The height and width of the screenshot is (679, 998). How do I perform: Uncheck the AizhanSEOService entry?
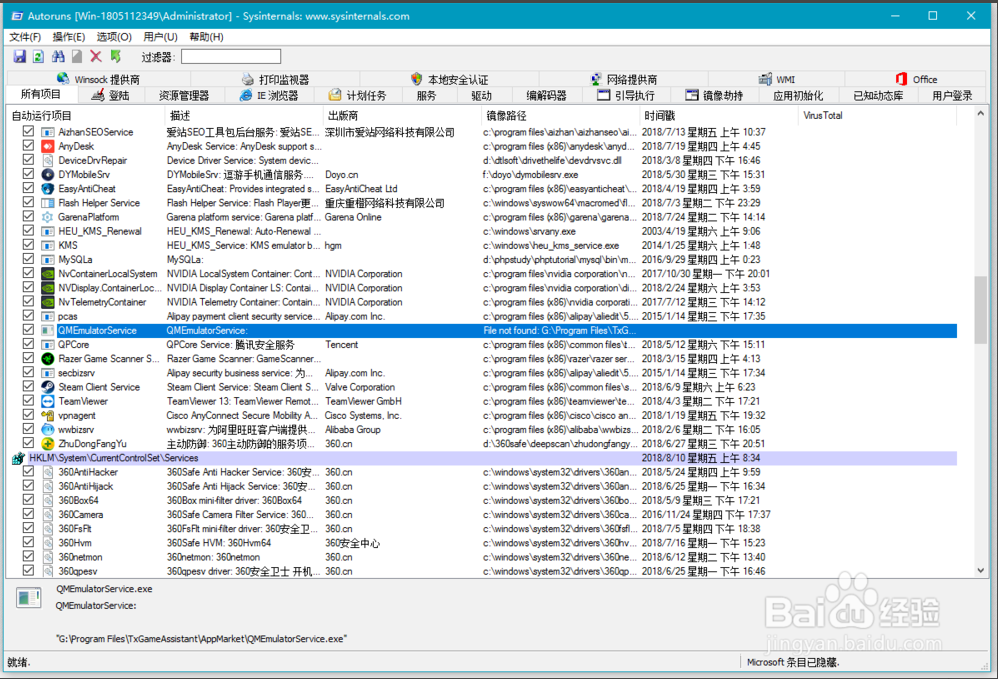tap(28, 132)
